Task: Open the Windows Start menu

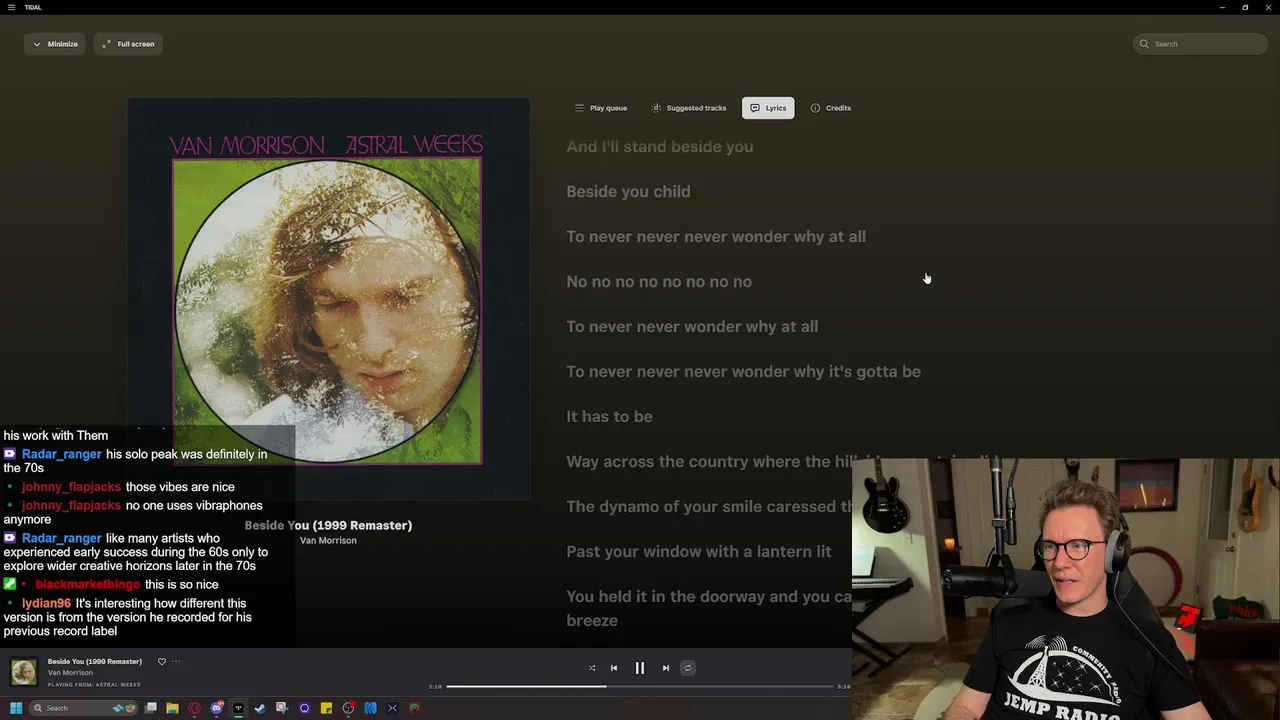Action: [16, 708]
